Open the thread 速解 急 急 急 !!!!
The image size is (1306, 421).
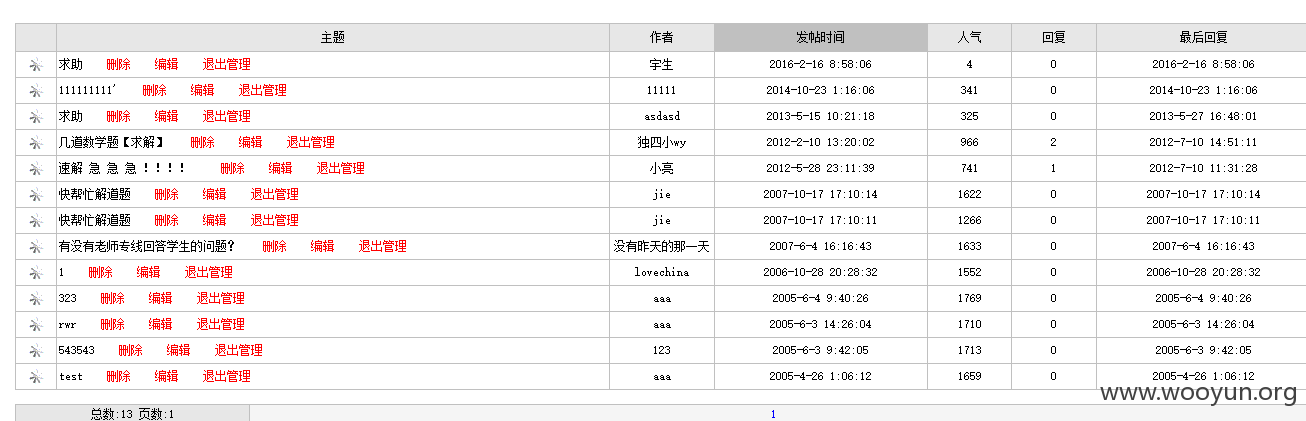point(122,169)
